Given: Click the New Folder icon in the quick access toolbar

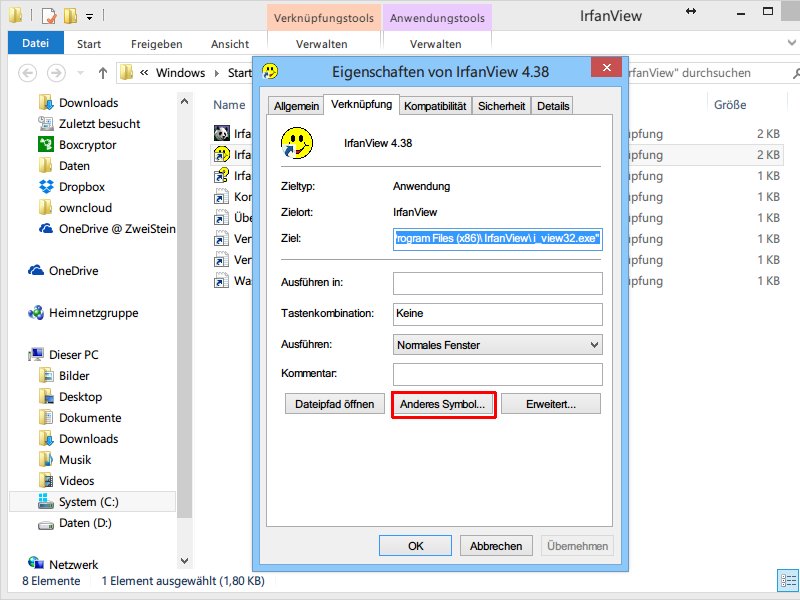Looking at the screenshot, I should [x=70, y=16].
